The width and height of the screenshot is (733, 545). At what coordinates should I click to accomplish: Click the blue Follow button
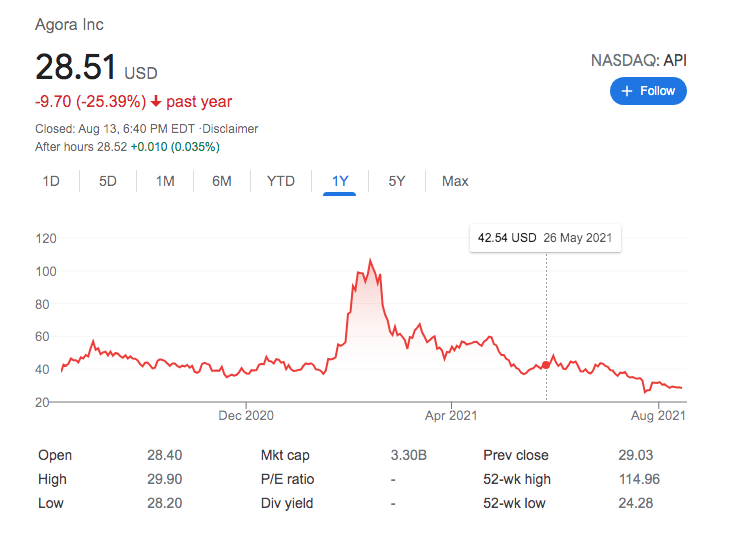[x=648, y=91]
